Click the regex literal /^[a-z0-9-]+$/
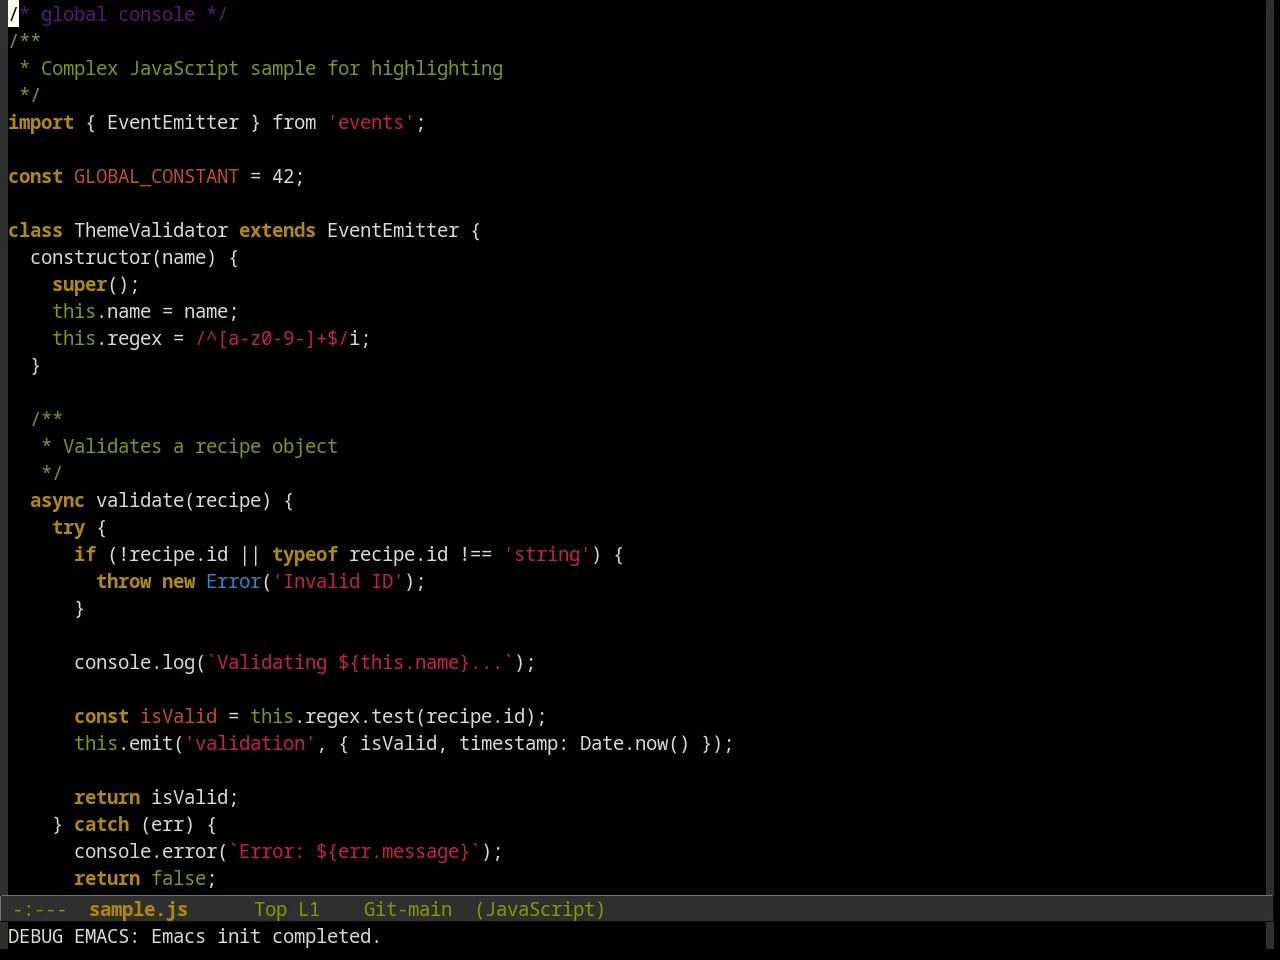The image size is (1280, 960). [x=272, y=338]
